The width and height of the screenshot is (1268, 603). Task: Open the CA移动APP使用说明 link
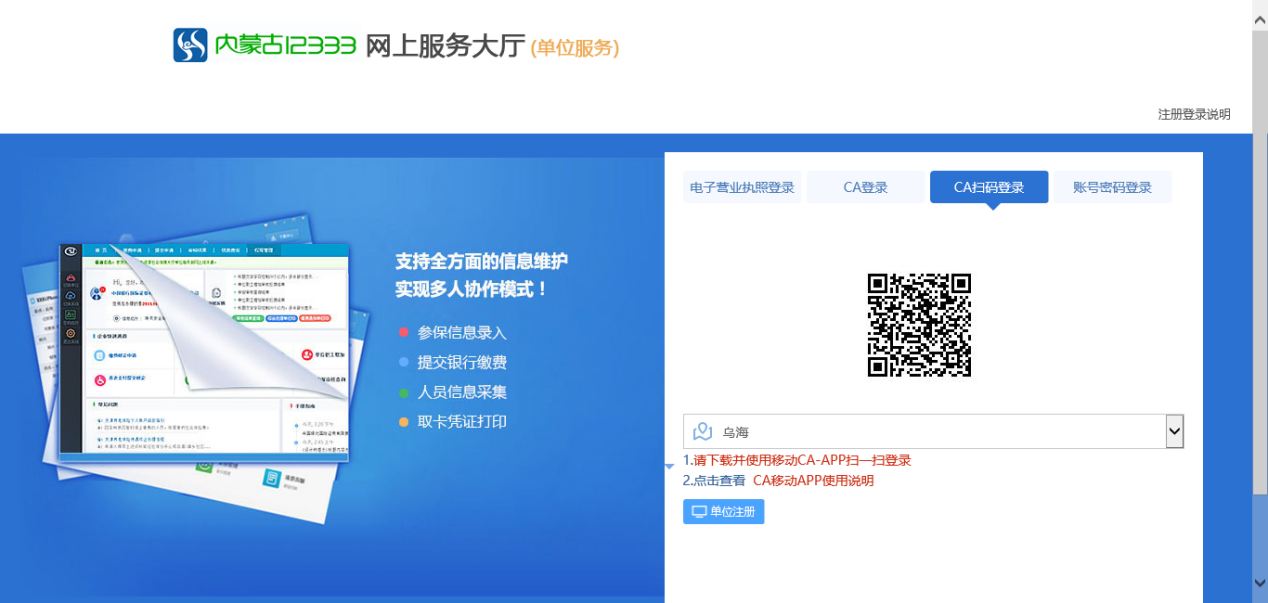point(813,481)
